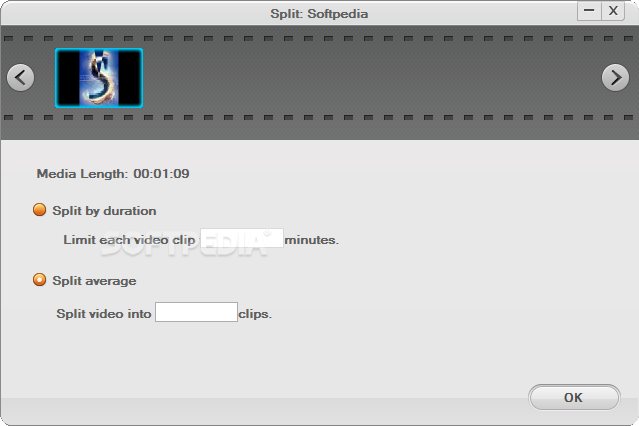Click the next arrow in the filmstrip

click(x=615, y=77)
